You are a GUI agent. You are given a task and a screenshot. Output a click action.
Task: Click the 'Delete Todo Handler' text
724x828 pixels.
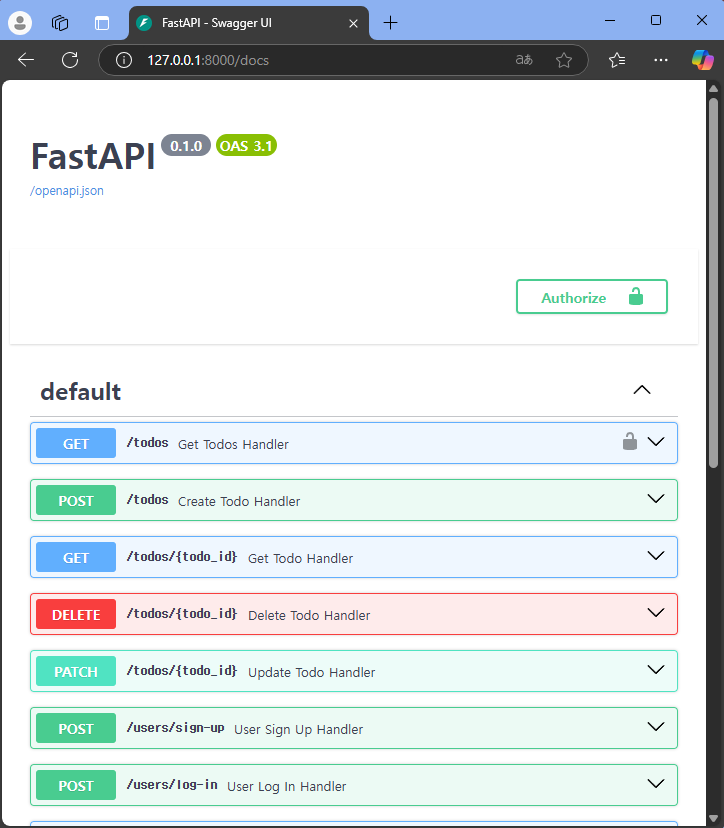(309, 616)
